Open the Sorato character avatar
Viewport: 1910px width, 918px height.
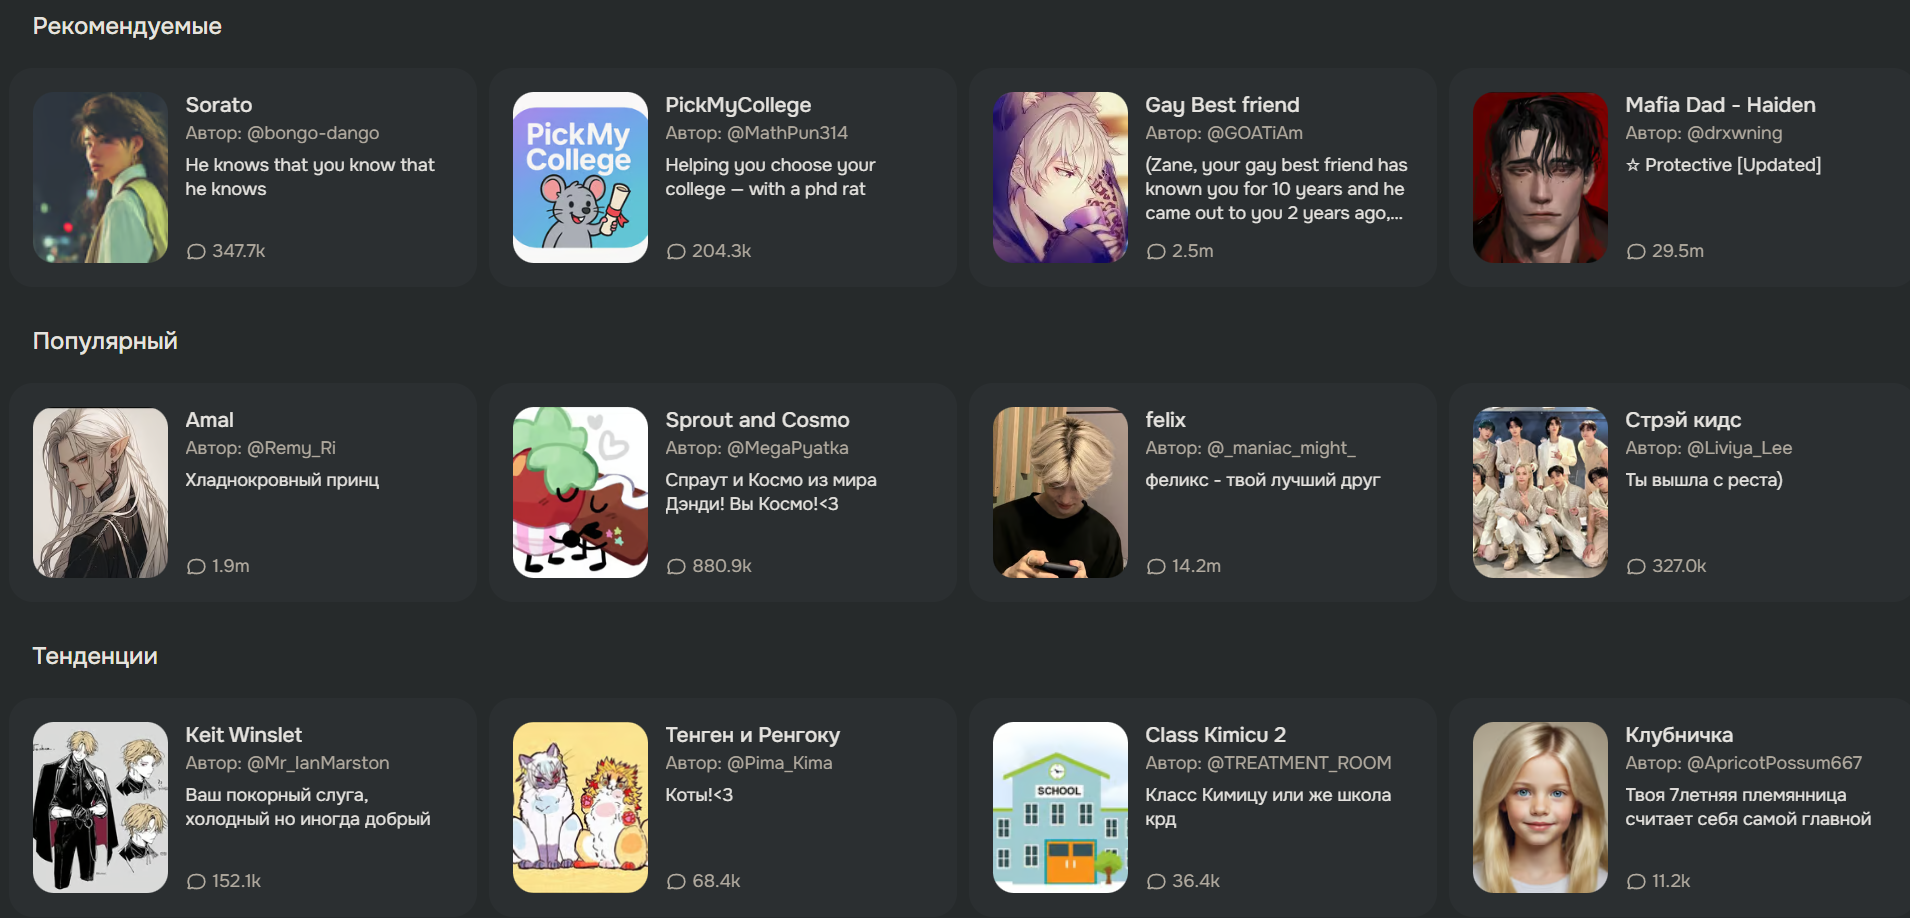(100, 177)
